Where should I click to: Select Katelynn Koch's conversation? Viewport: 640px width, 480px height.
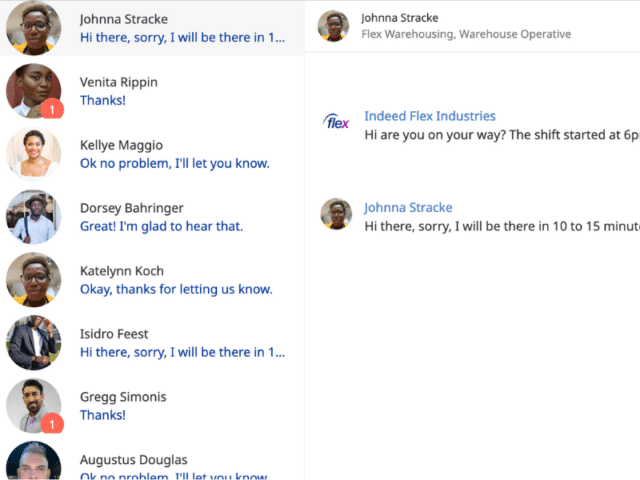point(180,280)
